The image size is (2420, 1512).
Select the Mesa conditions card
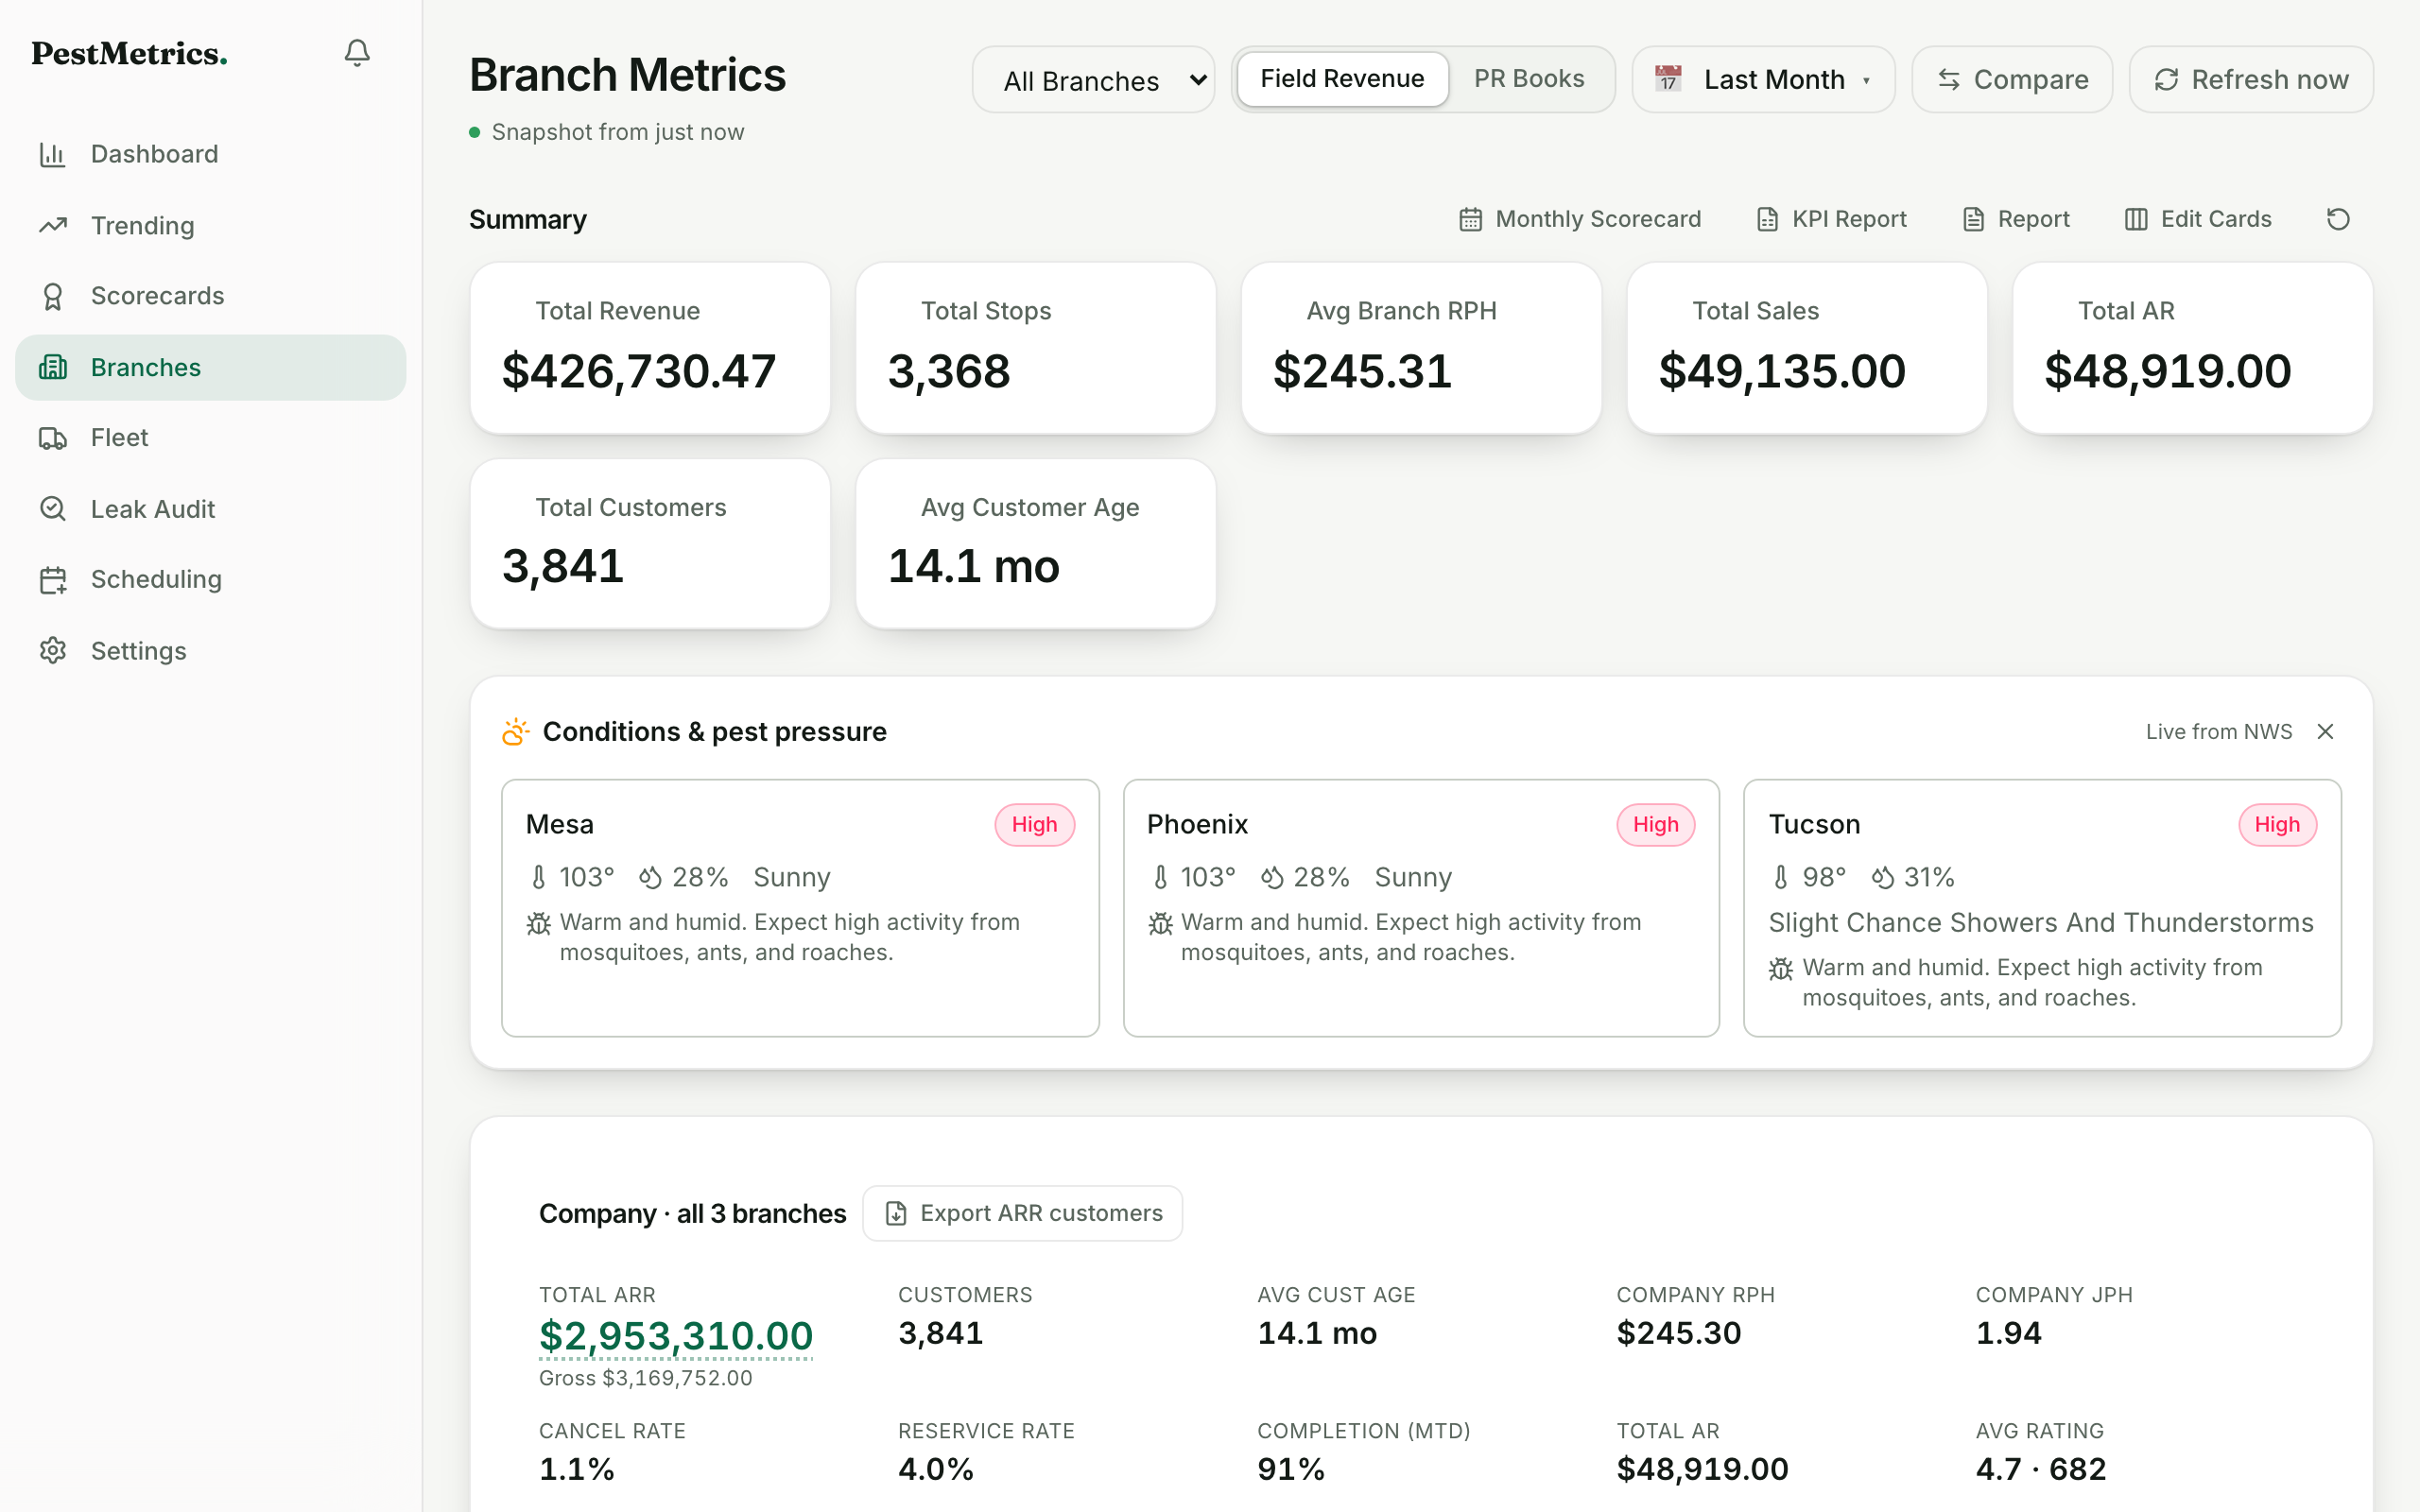click(800, 908)
